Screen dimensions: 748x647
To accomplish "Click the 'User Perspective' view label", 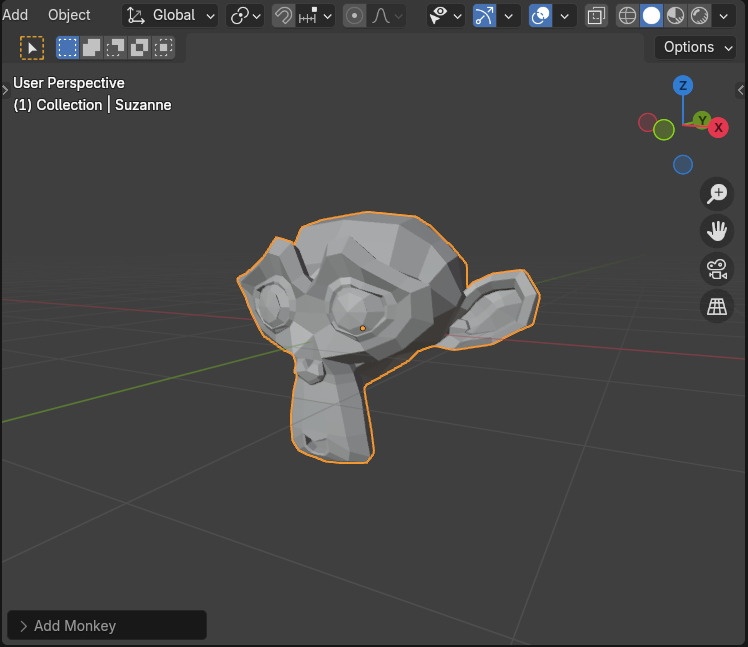I will [x=69, y=83].
